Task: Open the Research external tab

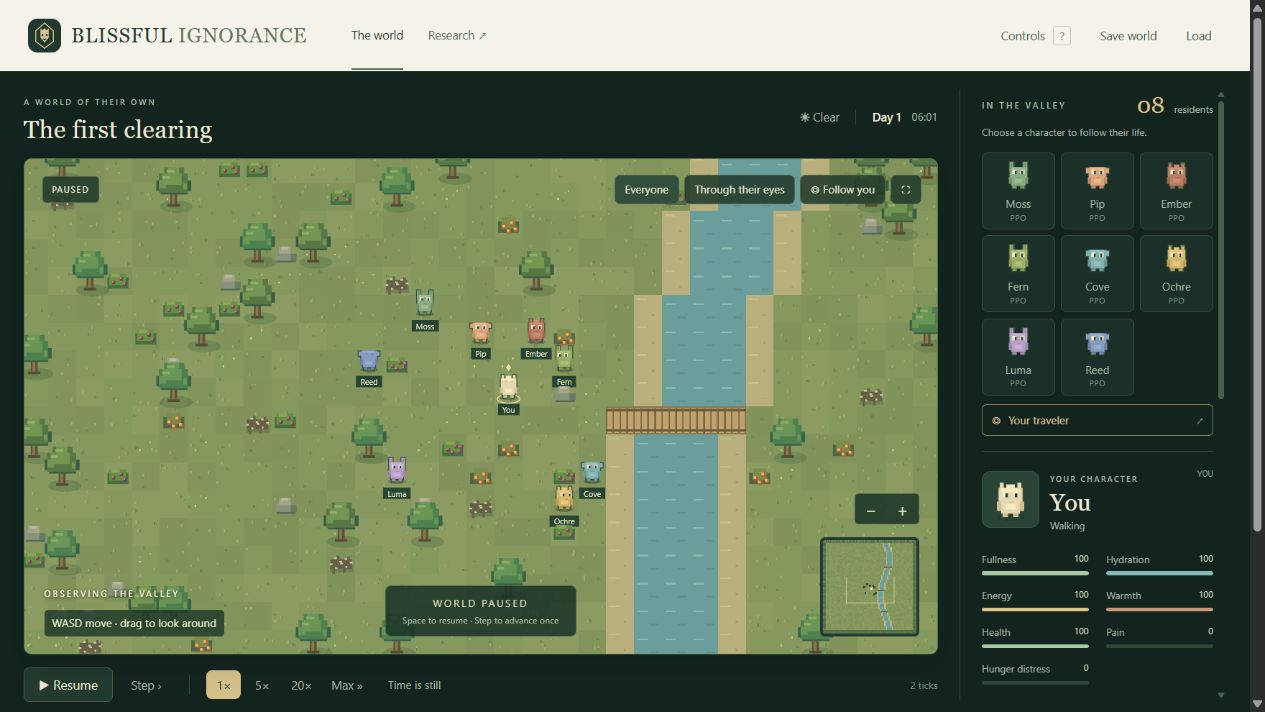Action: click(457, 35)
